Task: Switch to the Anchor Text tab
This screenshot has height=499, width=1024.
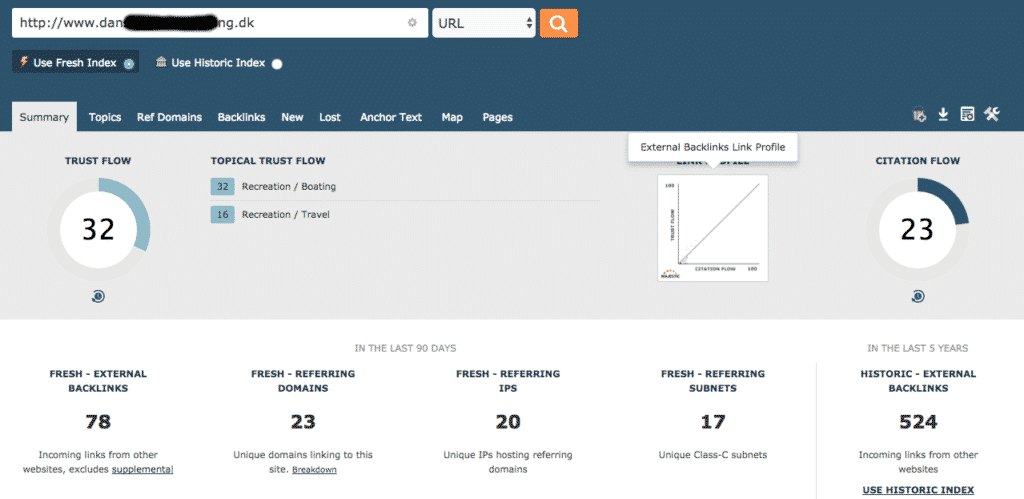Action: [391, 117]
